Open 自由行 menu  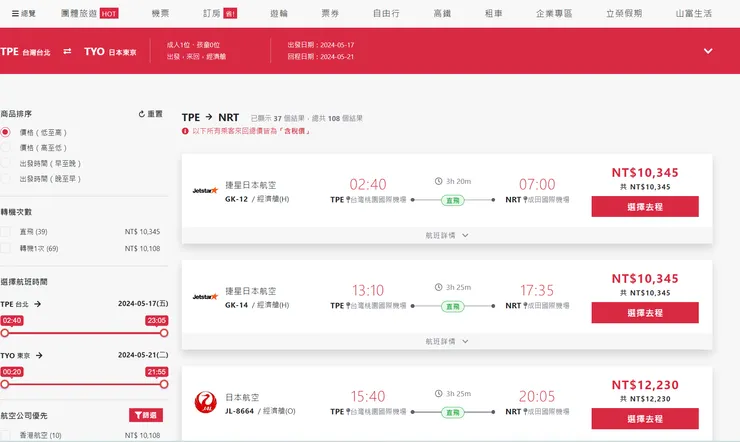(386, 13)
